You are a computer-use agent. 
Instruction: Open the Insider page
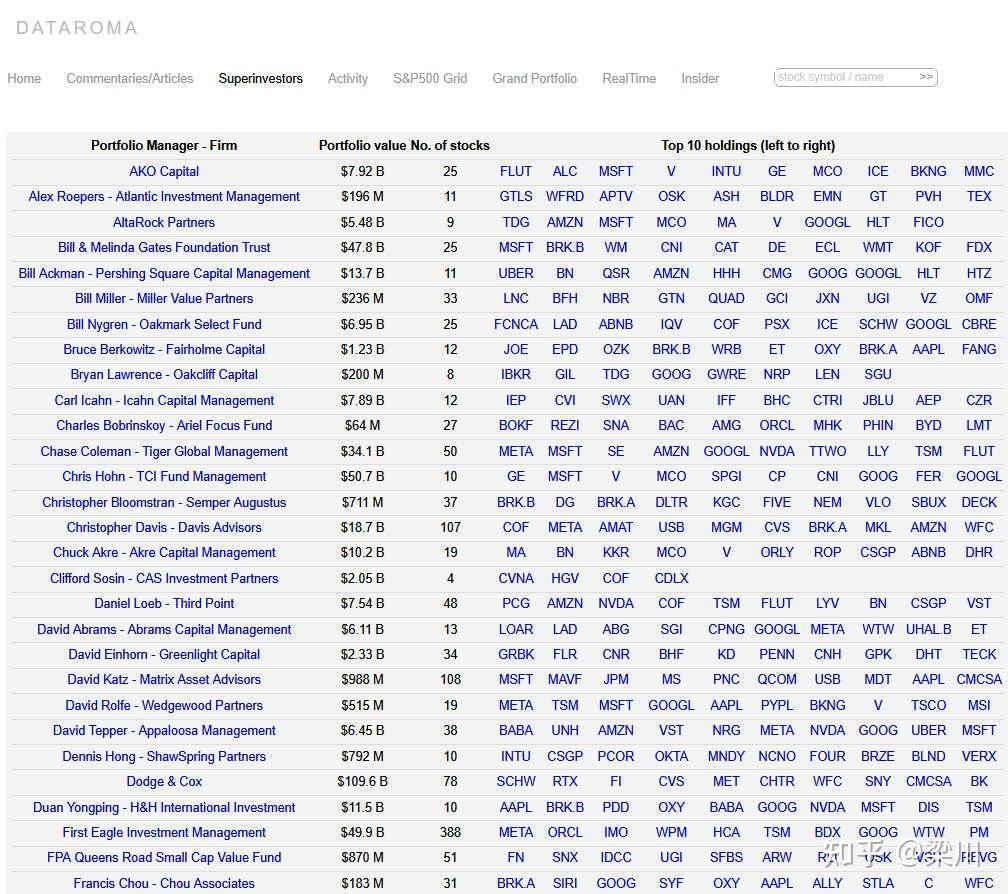700,78
